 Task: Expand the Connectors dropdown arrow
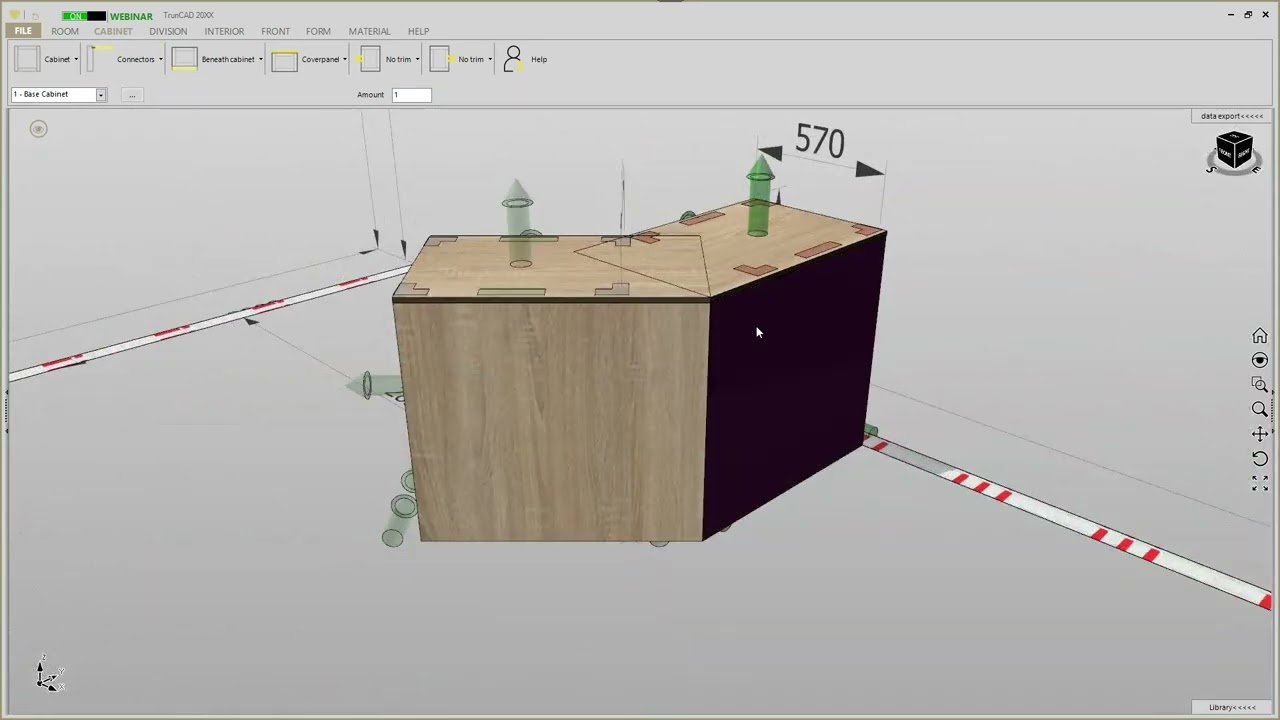(160, 60)
